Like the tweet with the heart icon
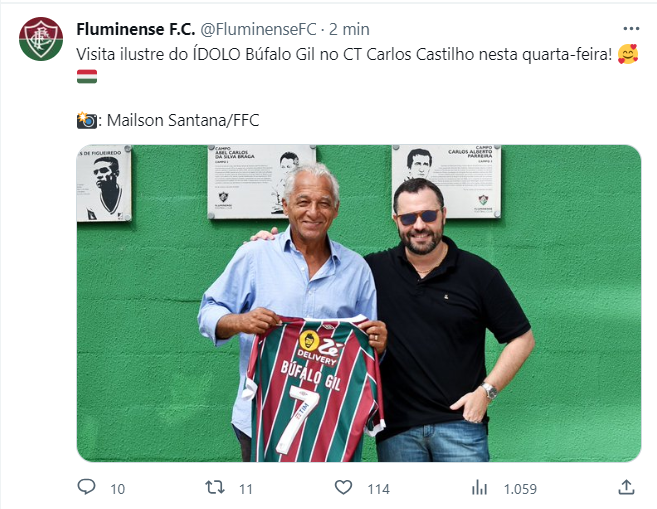 point(343,488)
